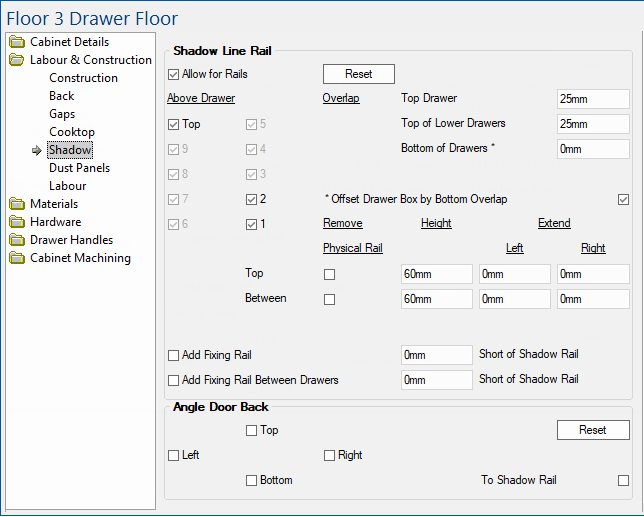
Task: Click the Materials folder icon
Action: [x=18, y=204]
